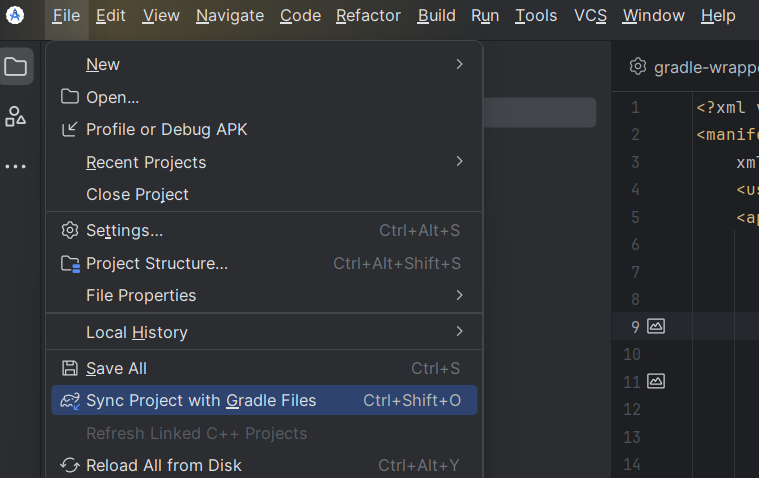Open the Refactor menu

pyautogui.click(x=368, y=15)
